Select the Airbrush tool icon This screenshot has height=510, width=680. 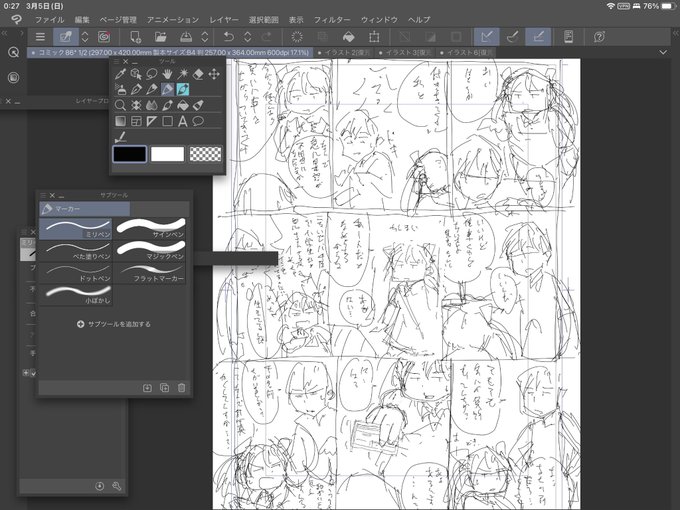click(167, 105)
